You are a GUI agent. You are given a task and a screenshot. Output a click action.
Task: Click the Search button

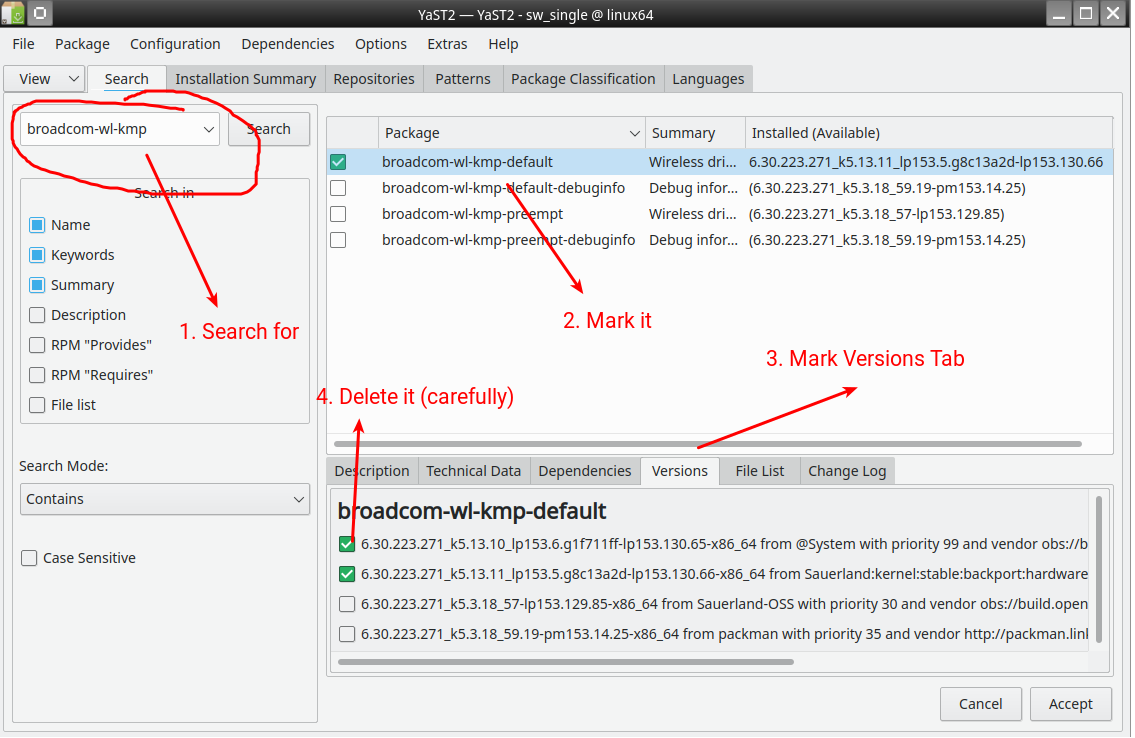[x=269, y=130]
